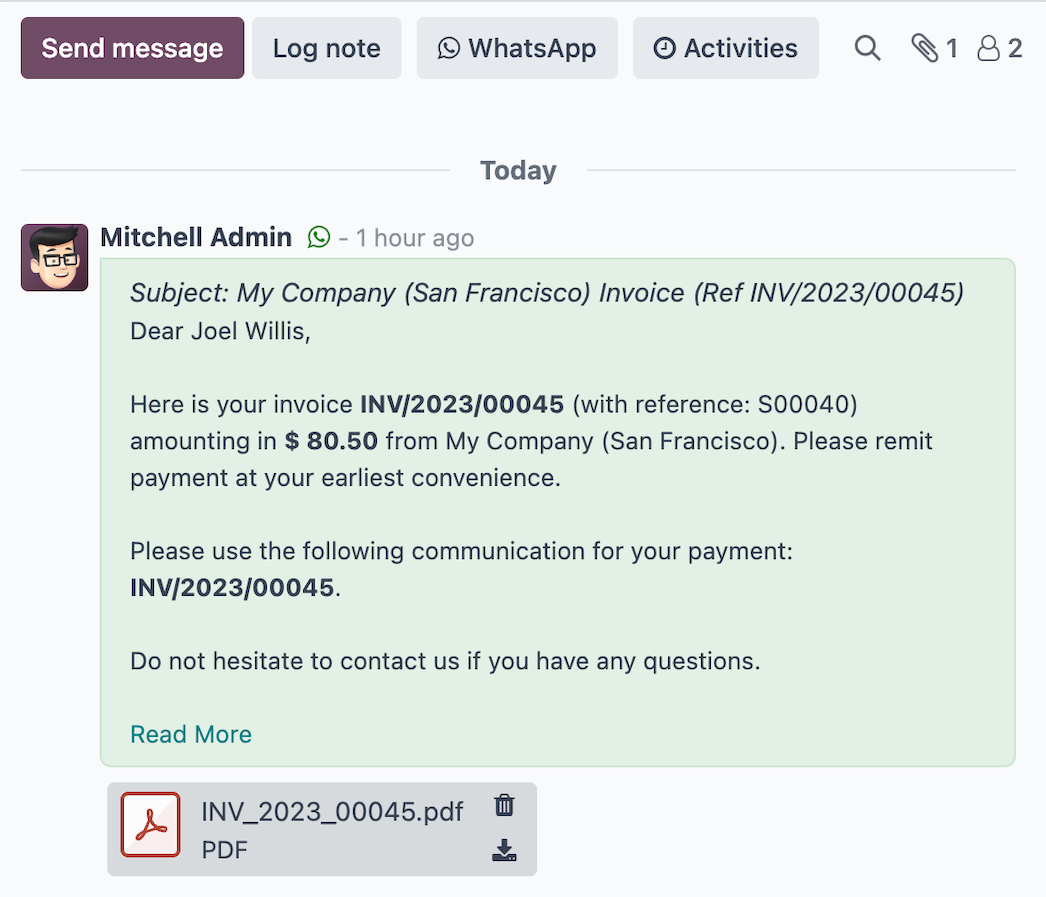Expand message with Read More
The image size is (1046, 897).
(191, 735)
